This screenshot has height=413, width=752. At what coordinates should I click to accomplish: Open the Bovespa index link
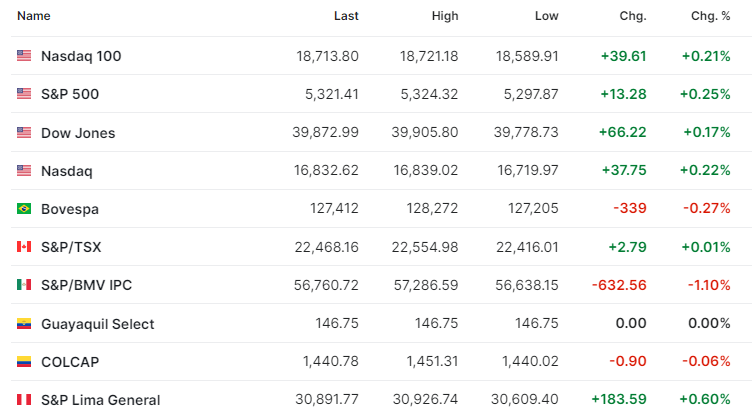[70, 209]
